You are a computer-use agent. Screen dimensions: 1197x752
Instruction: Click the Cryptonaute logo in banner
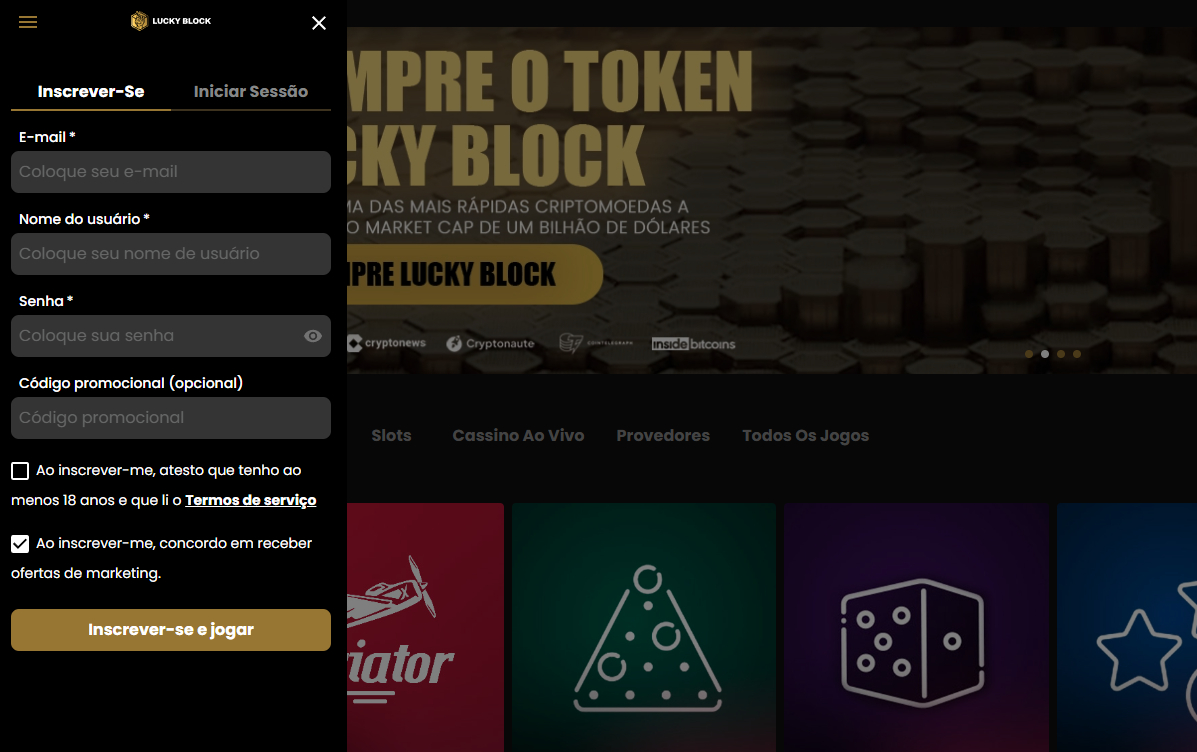tap(490, 344)
